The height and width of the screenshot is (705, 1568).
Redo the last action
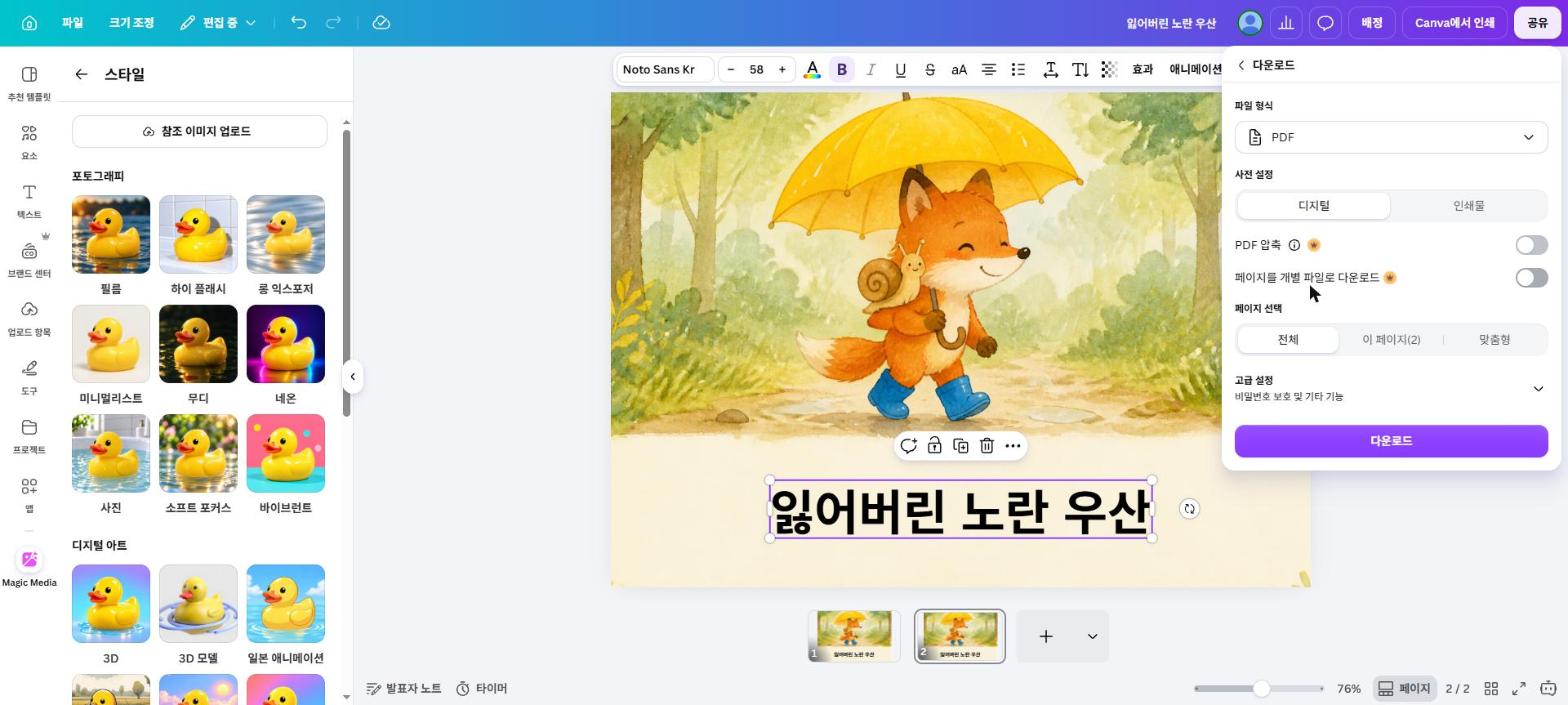(334, 22)
